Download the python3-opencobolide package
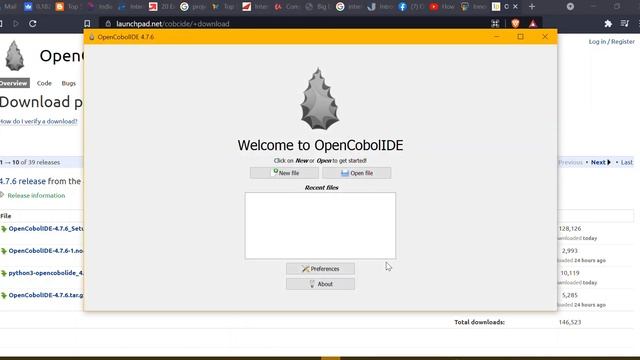This screenshot has height=360, width=640. click(46, 273)
